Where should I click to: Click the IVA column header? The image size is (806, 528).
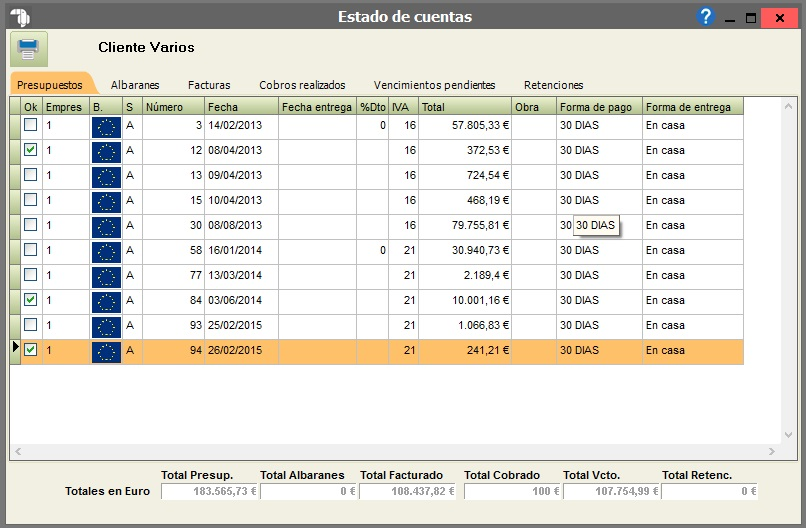pyautogui.click(x=404, y=106)
